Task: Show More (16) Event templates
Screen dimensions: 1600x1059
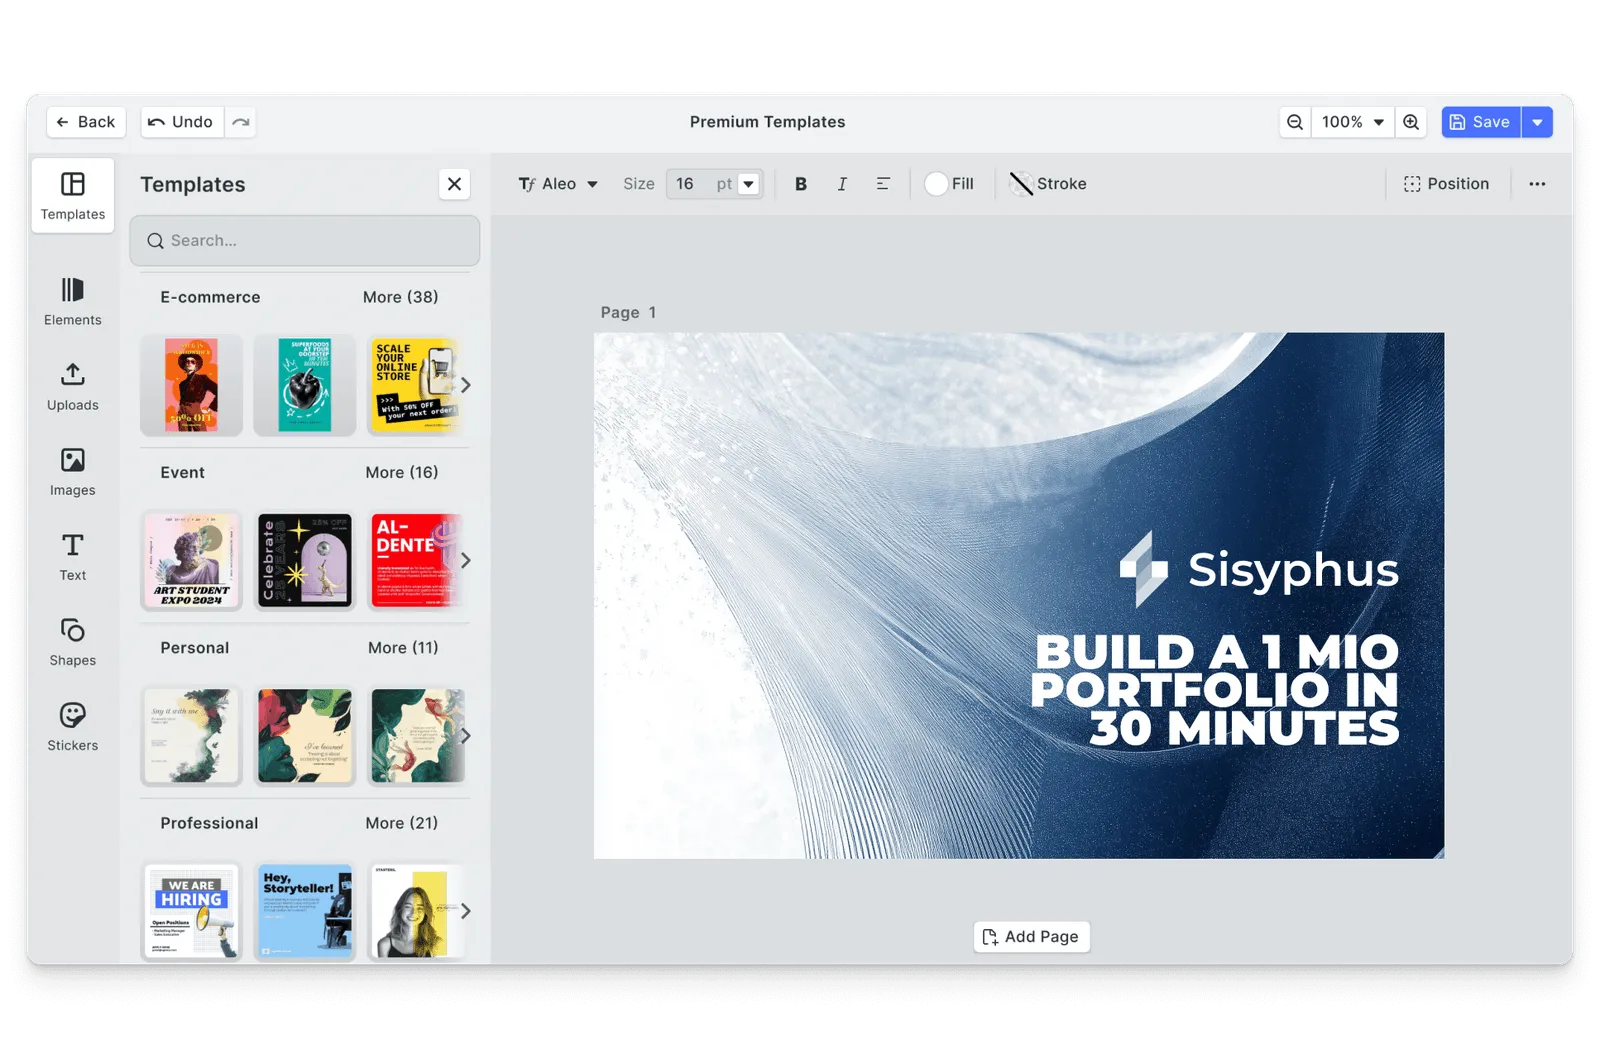Action: [402, 472]
